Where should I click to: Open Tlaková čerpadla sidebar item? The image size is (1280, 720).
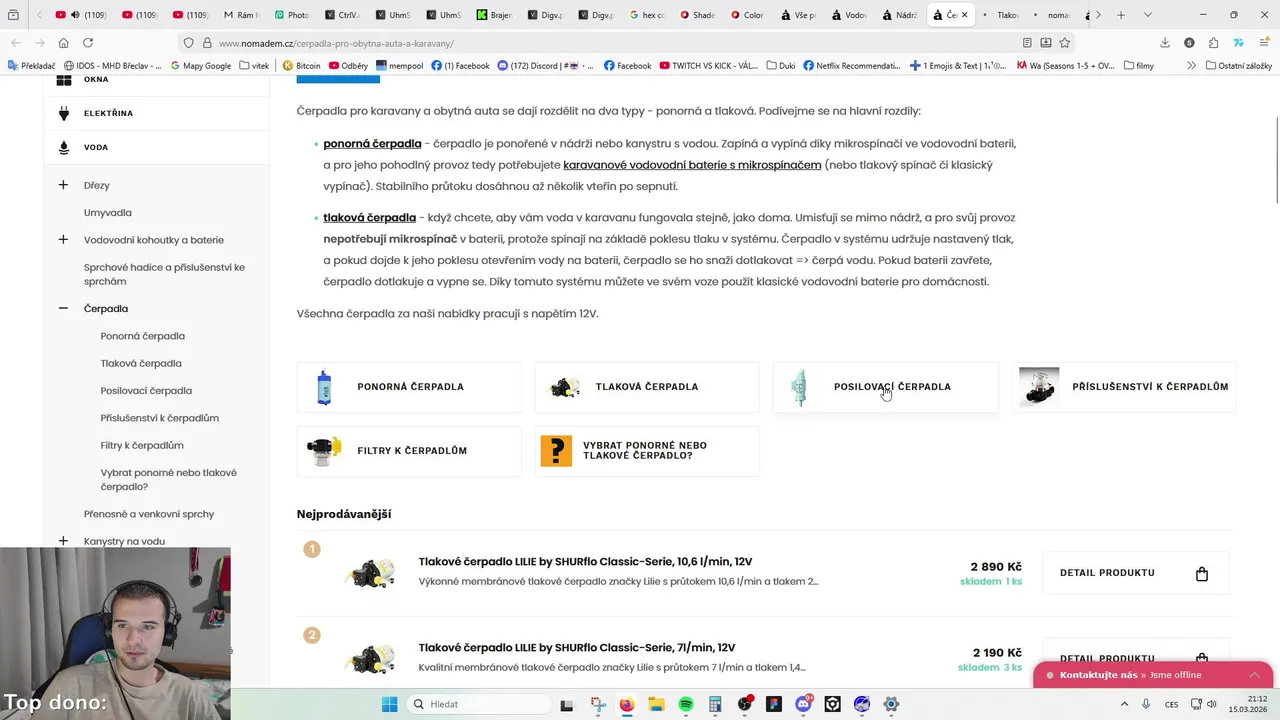tap(141, 363)
